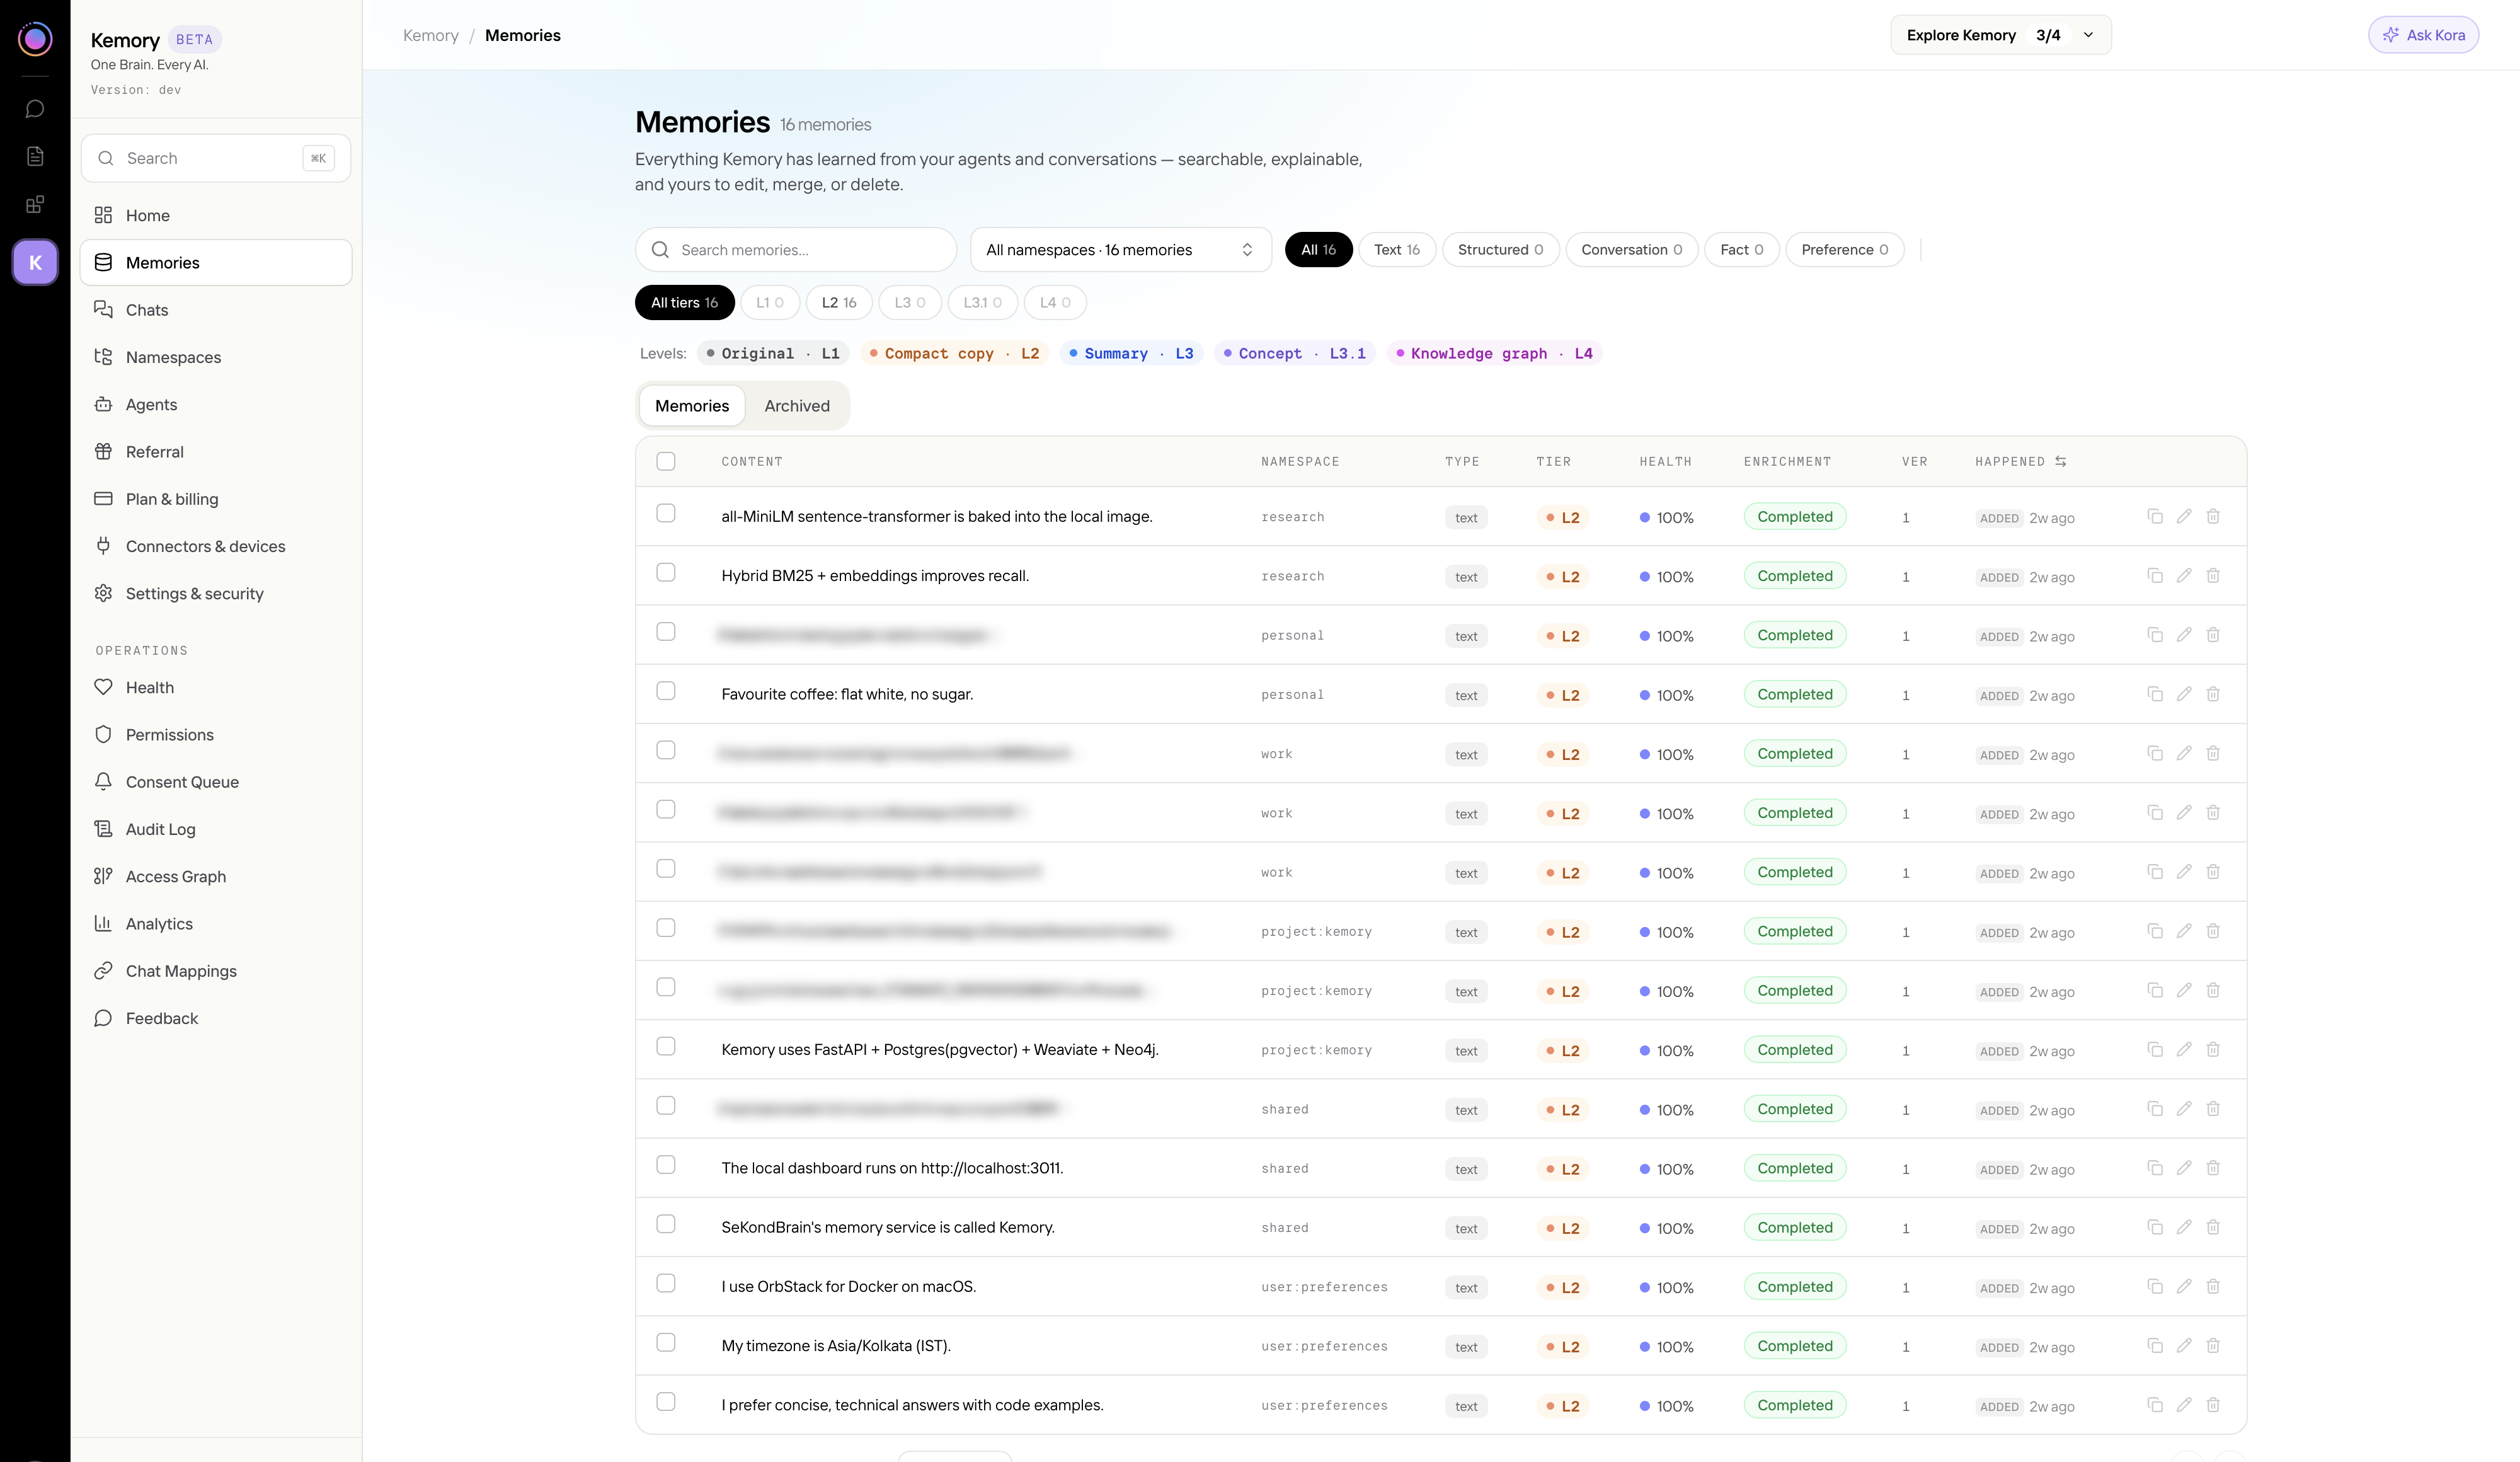Edit the 'Kemory uses FastAPI' memory
Viewport: 2520px width, 1462px height.
(2184, 1050)
